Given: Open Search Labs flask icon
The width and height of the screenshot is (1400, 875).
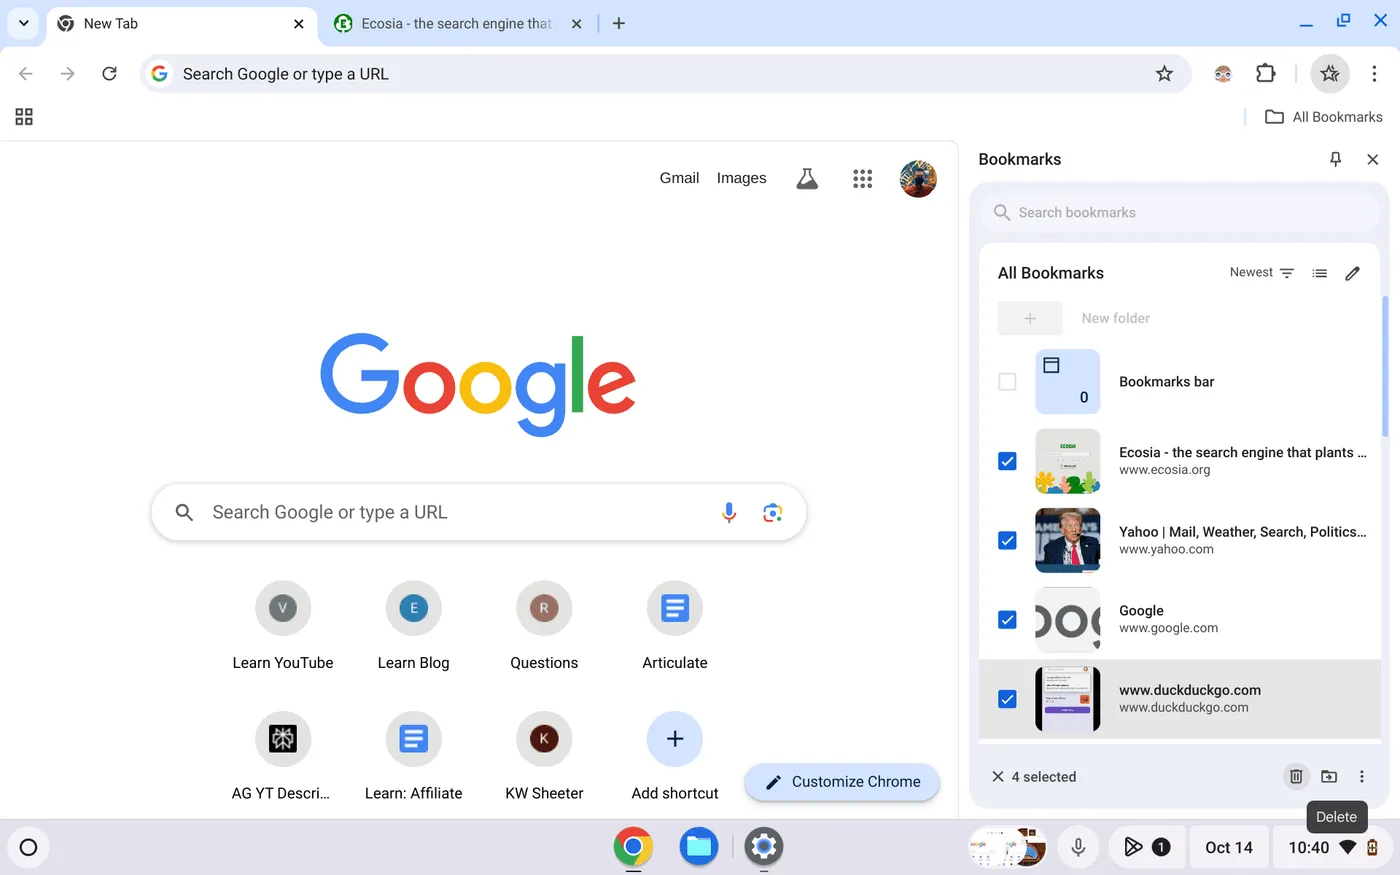Looking at the screenshot, I should (807, 178).
